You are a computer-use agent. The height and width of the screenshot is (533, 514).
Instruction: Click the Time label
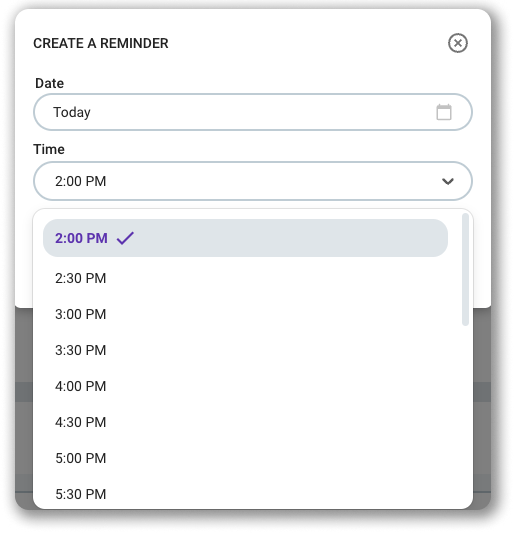49,149
